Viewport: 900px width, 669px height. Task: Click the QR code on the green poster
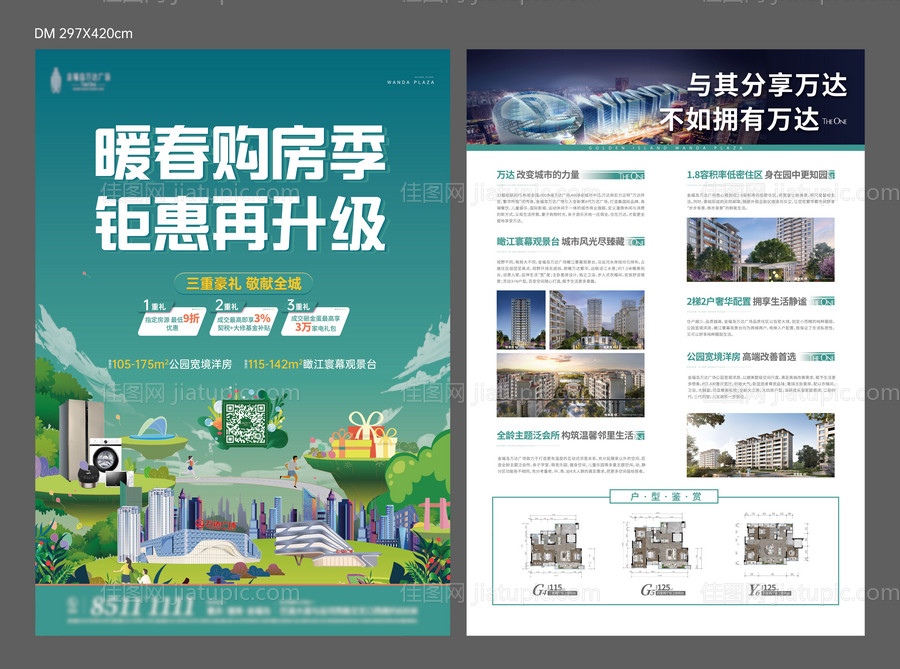(x=245, y=424)
